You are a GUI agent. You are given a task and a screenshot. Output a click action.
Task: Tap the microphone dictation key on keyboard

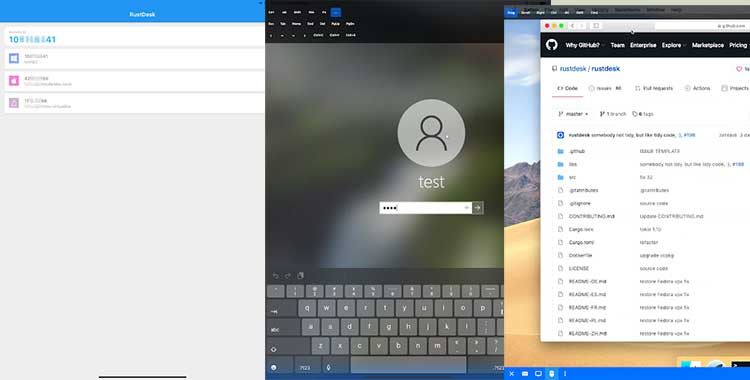pos(328,367)
